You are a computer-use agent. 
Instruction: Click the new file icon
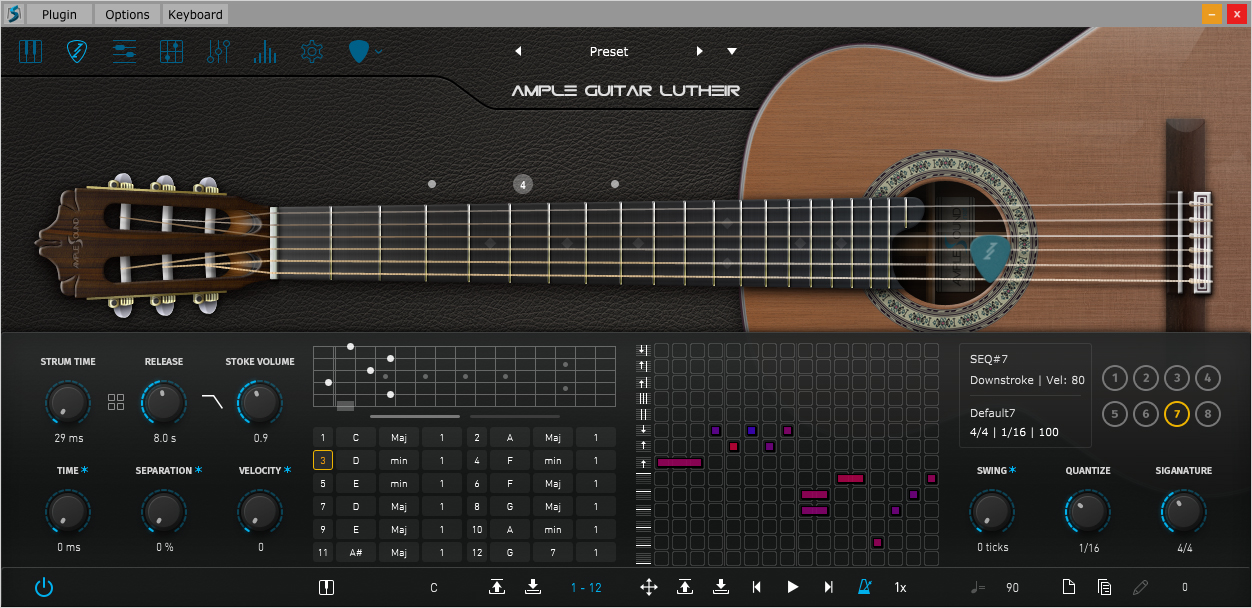(x=1069, y=587)
